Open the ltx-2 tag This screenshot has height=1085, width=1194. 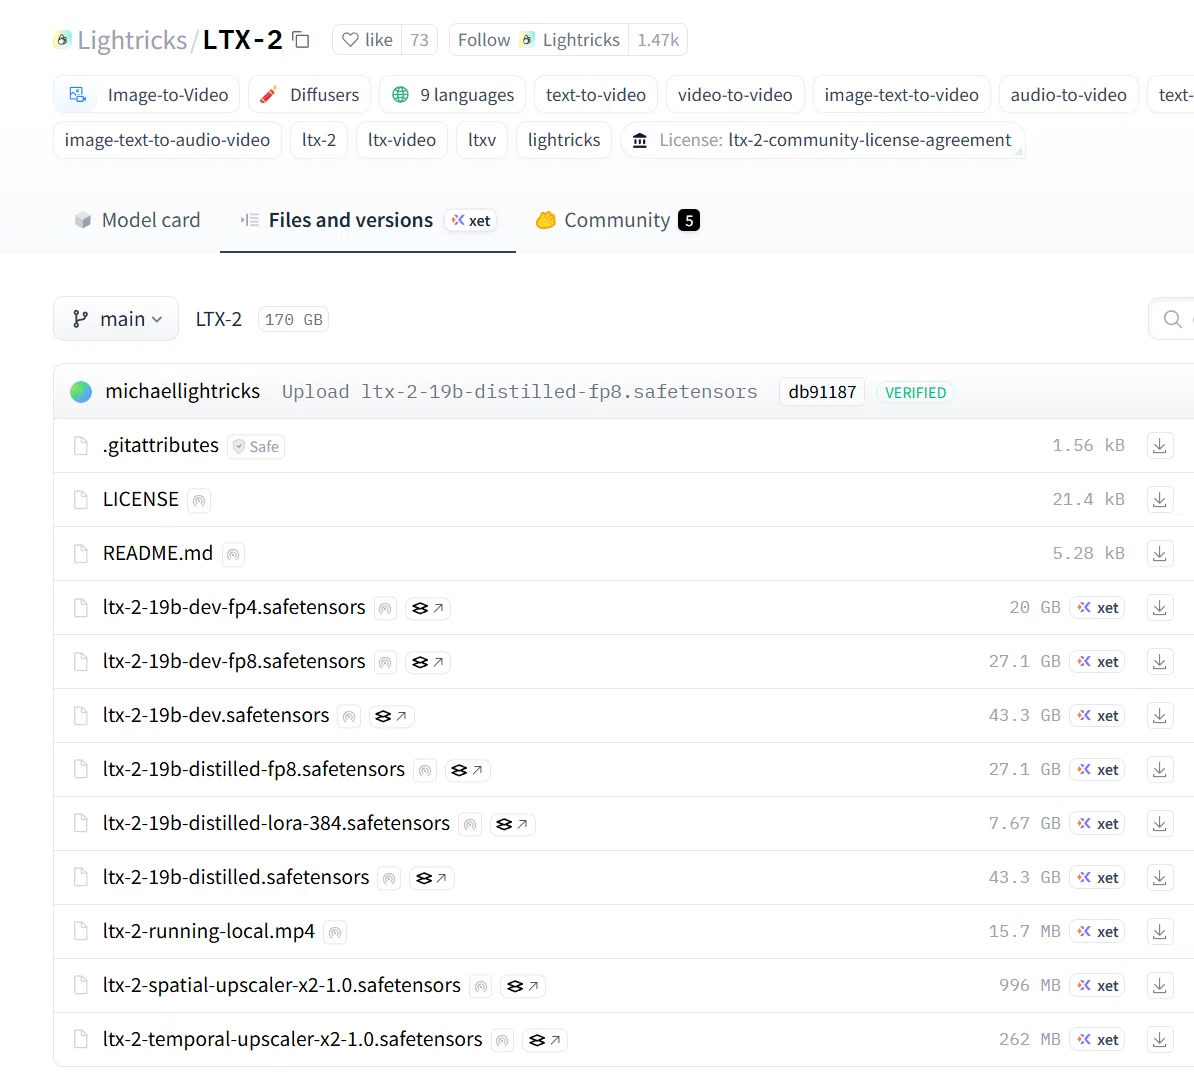(319, 140)
